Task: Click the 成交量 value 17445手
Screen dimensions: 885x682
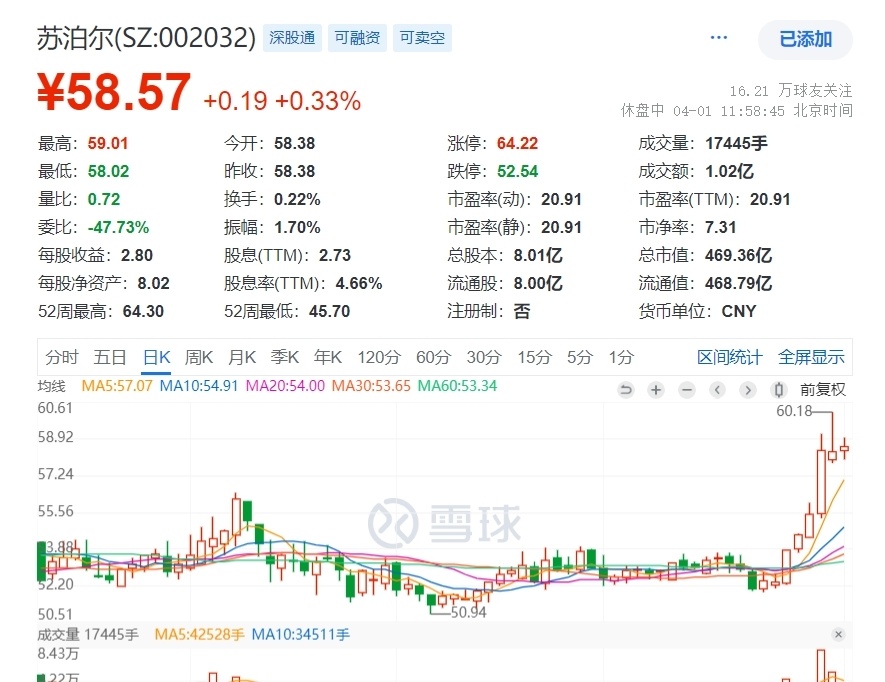Action: point(736,143)
